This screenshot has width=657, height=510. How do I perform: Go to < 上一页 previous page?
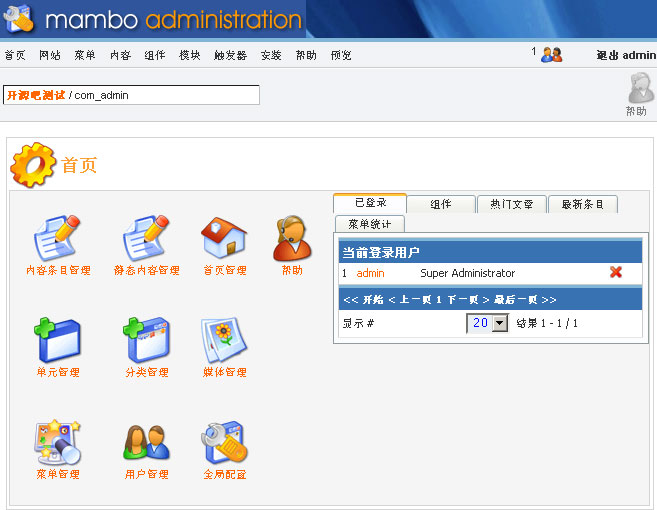point(410,300)
